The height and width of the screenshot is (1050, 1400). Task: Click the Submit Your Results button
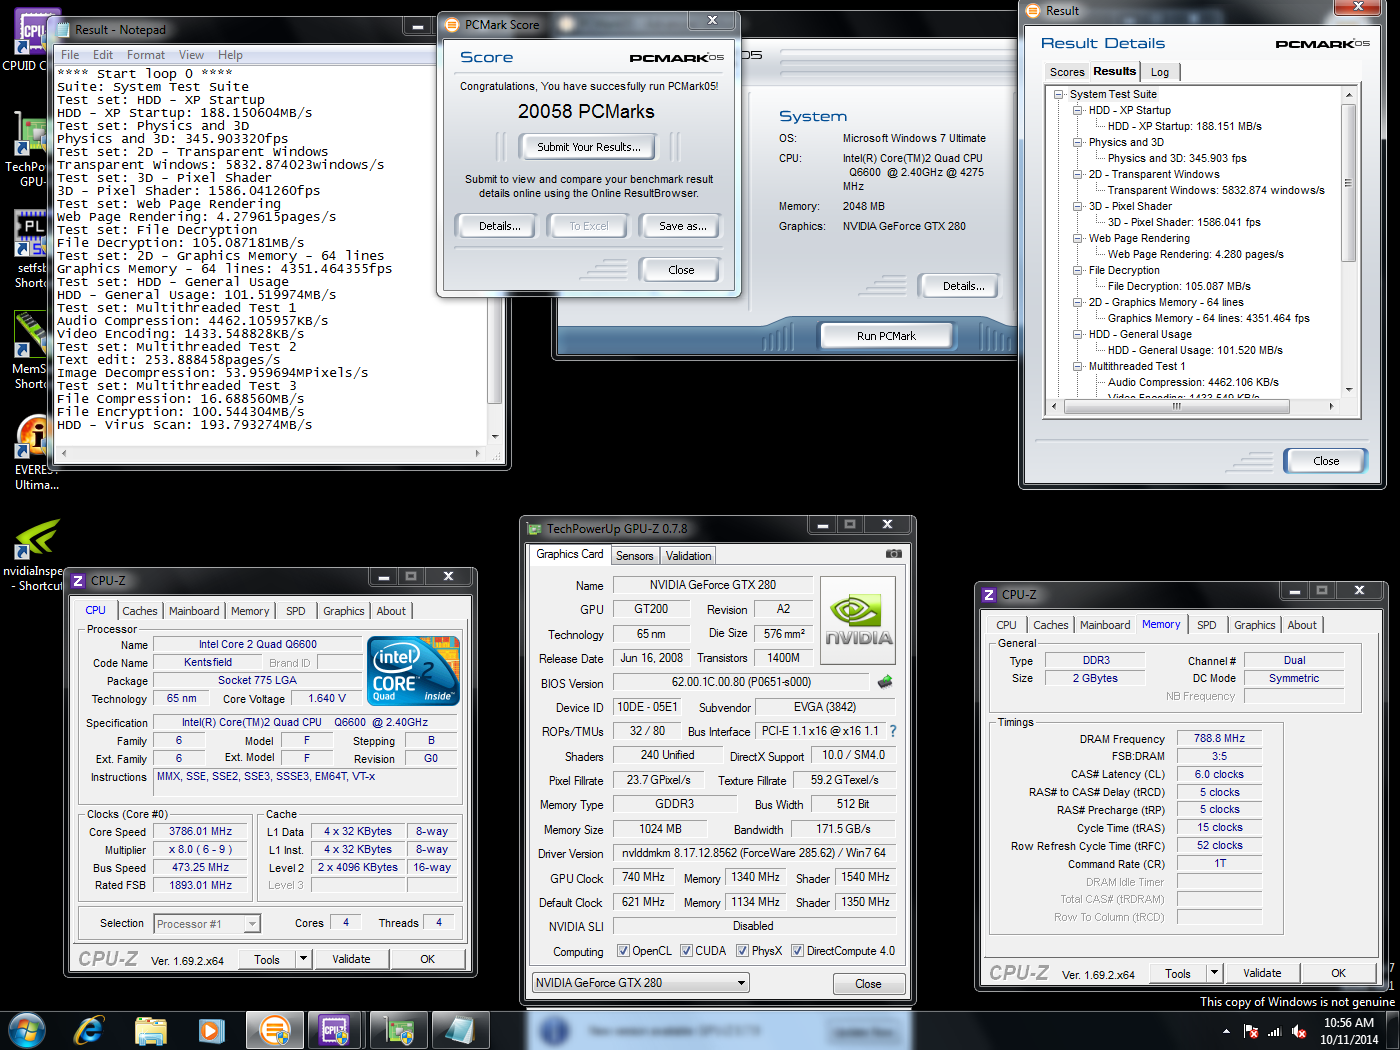tap(589, 147)
